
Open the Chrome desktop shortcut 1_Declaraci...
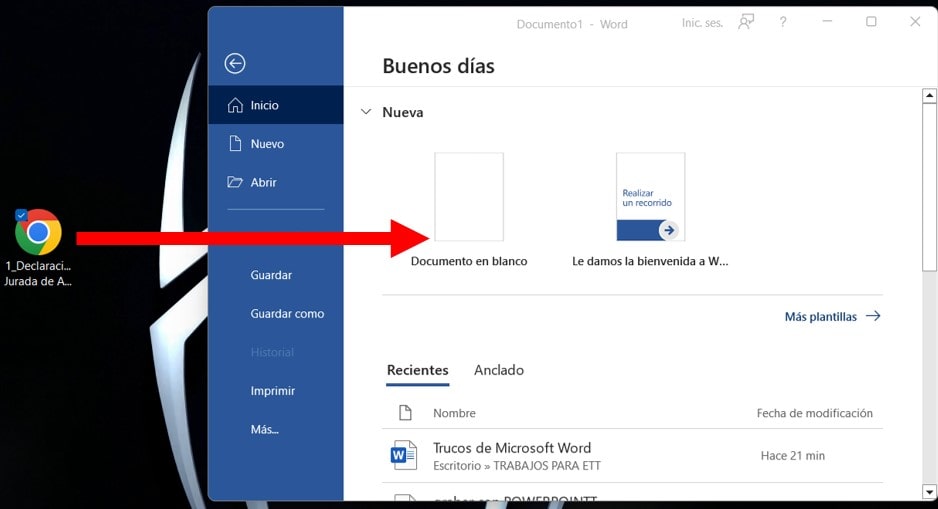[38, 233]
